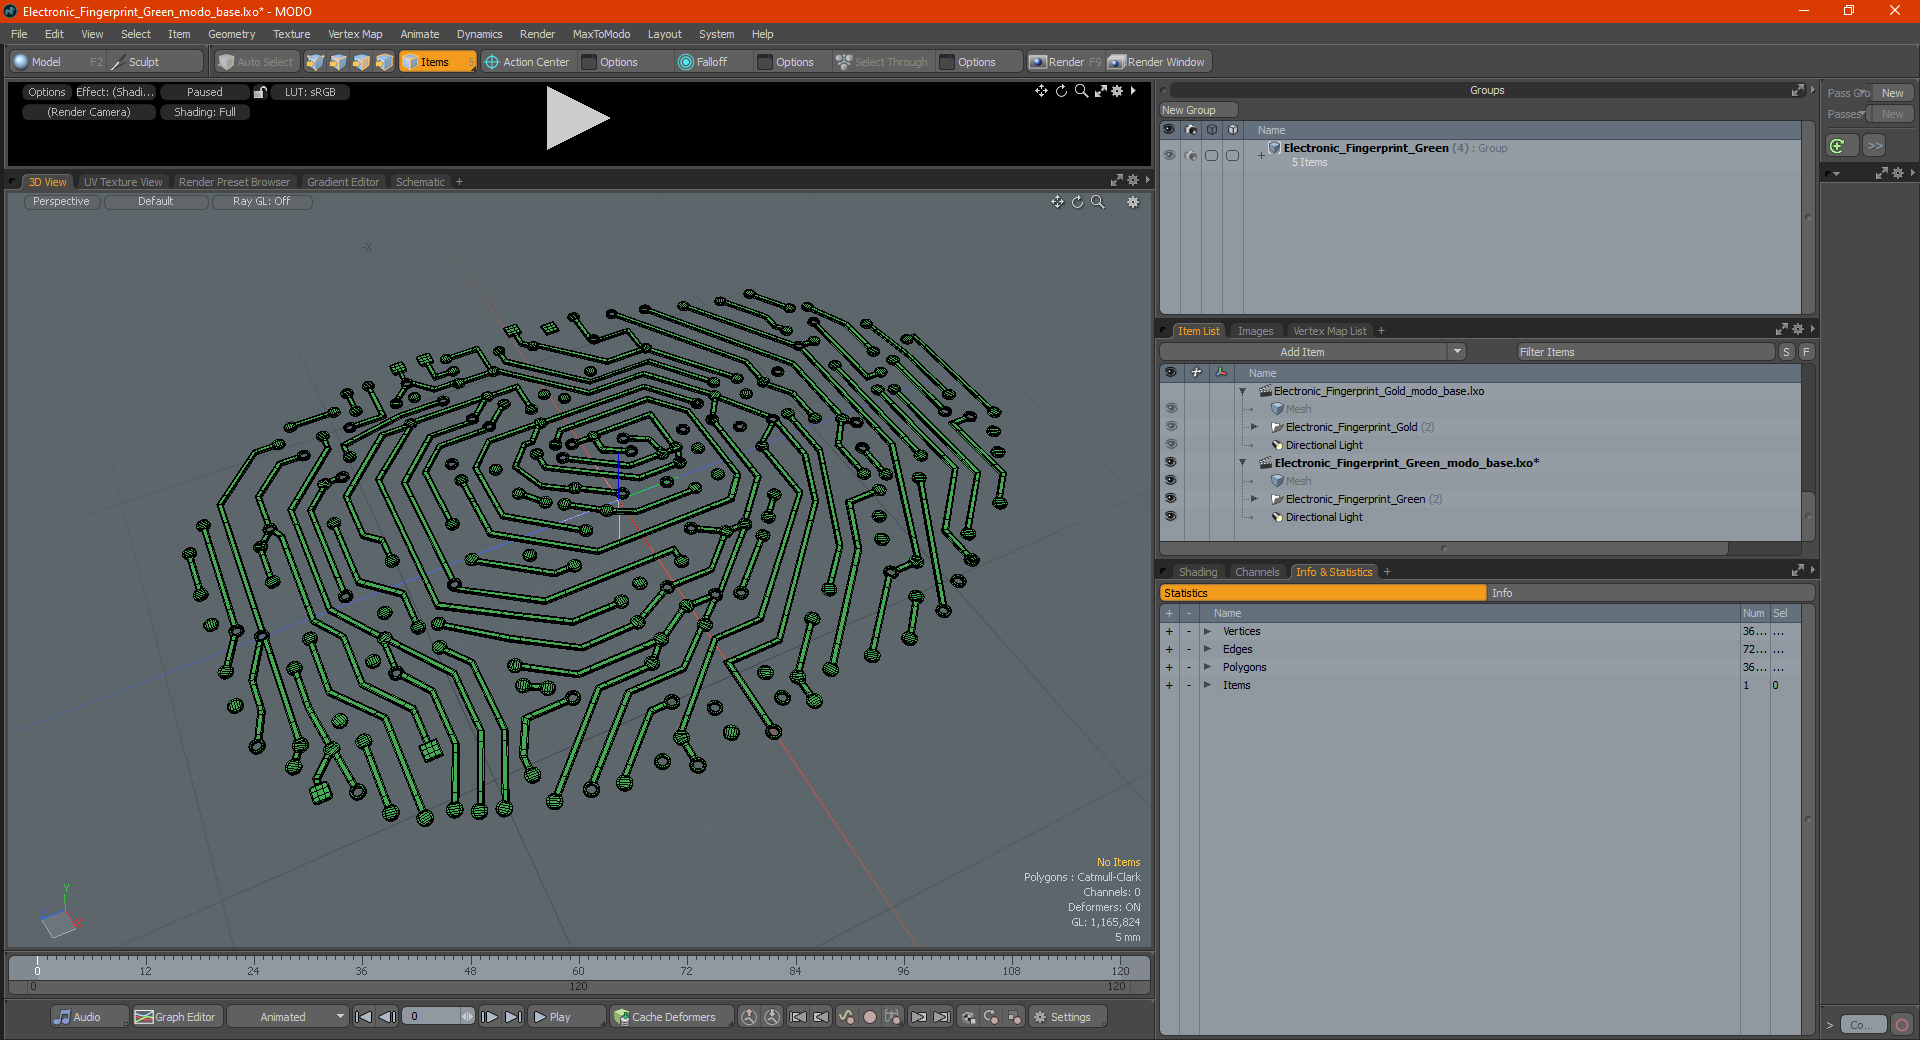Switch to Channels tab

tap(1257, 572)
